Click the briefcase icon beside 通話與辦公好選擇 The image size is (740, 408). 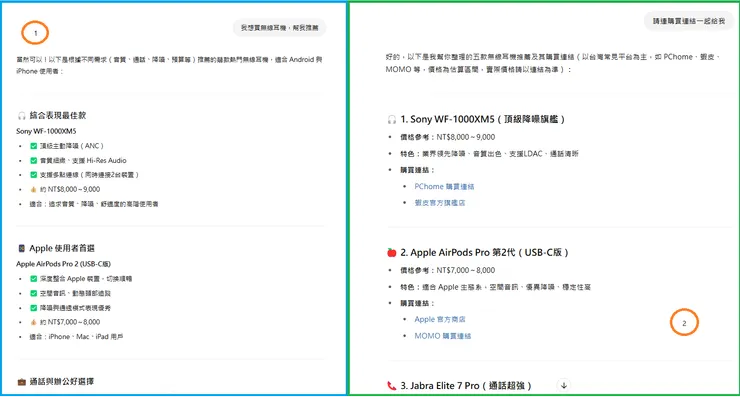[22, 382]
